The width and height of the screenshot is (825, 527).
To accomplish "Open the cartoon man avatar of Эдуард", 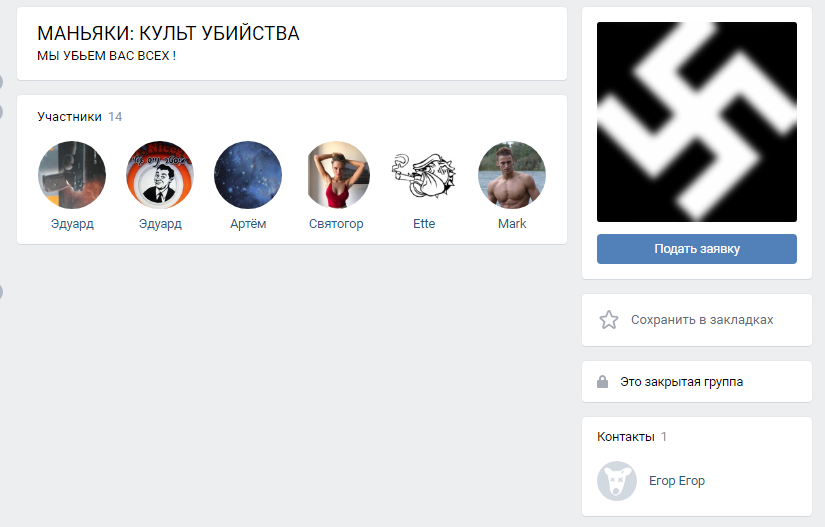I will [x=160, y=175].
